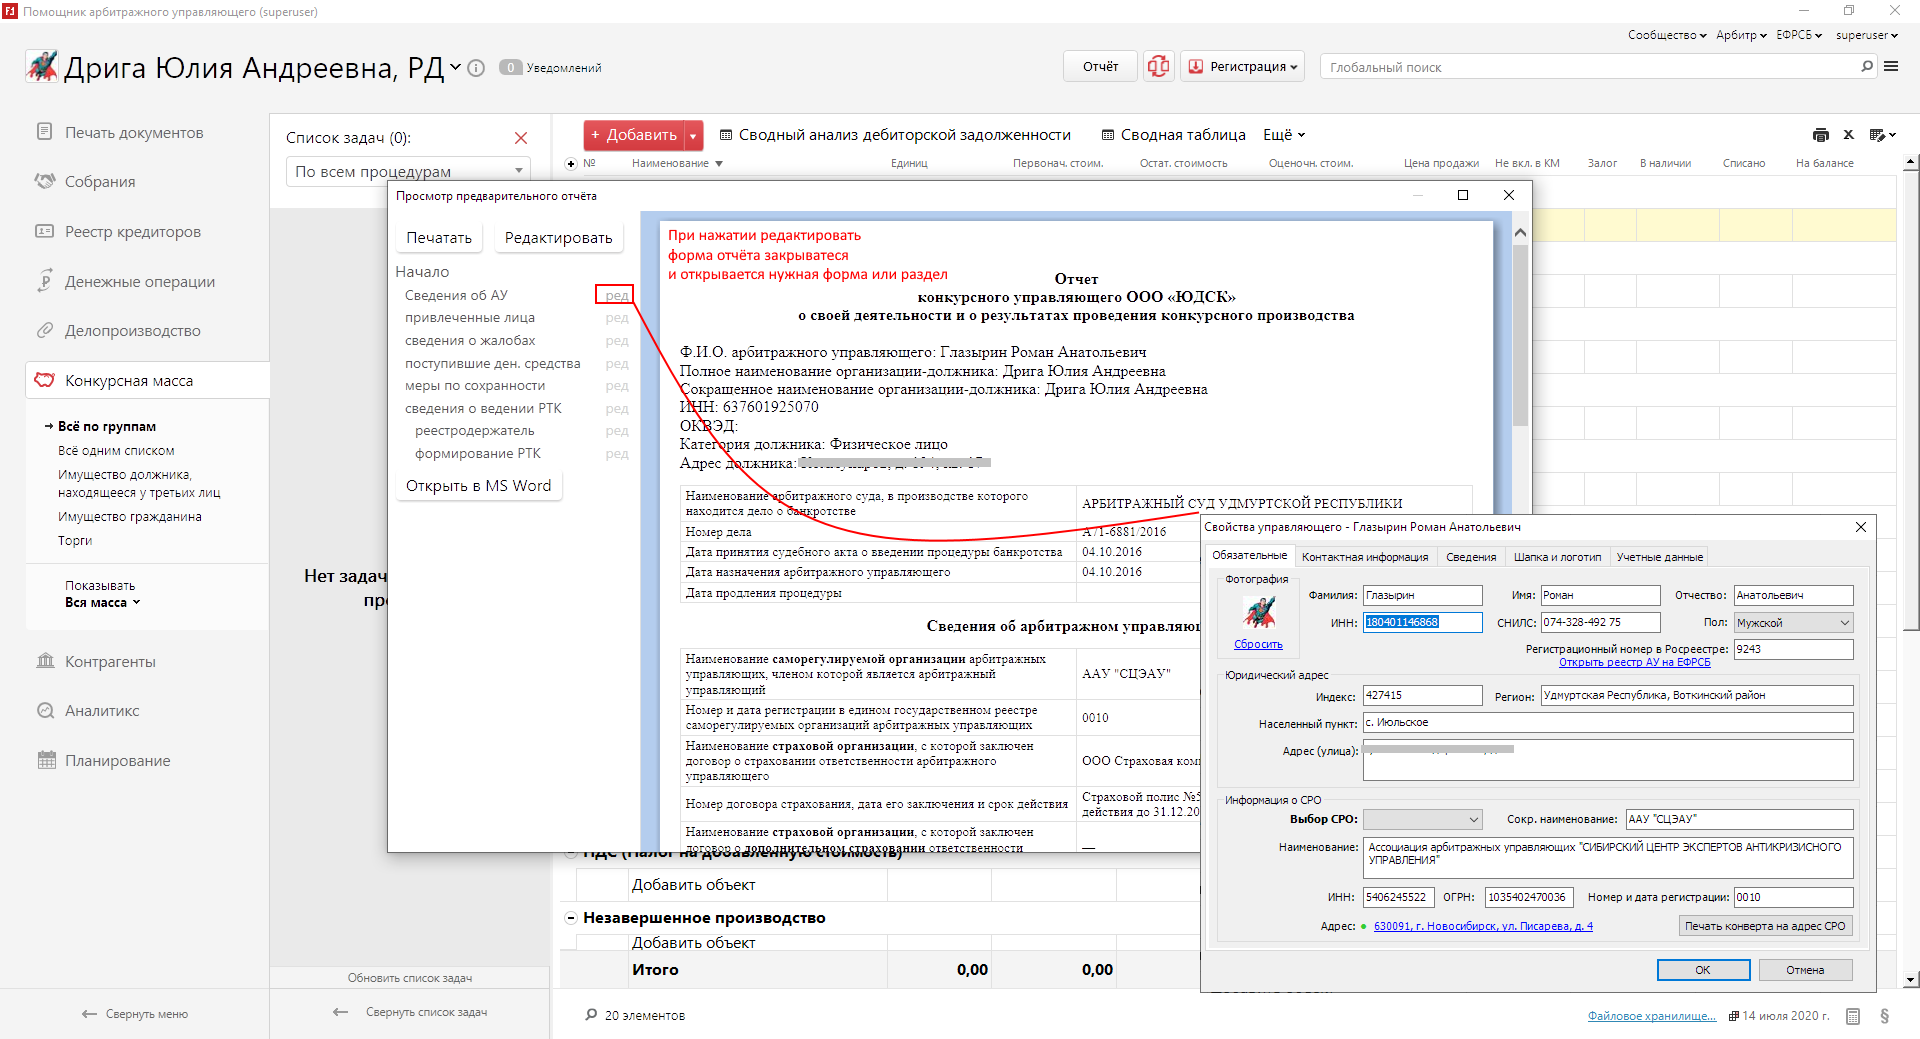The height and width of the screenshot is (1039, 1920).
Task: Click the print icon above the table
Action: tap(1820, 135)
